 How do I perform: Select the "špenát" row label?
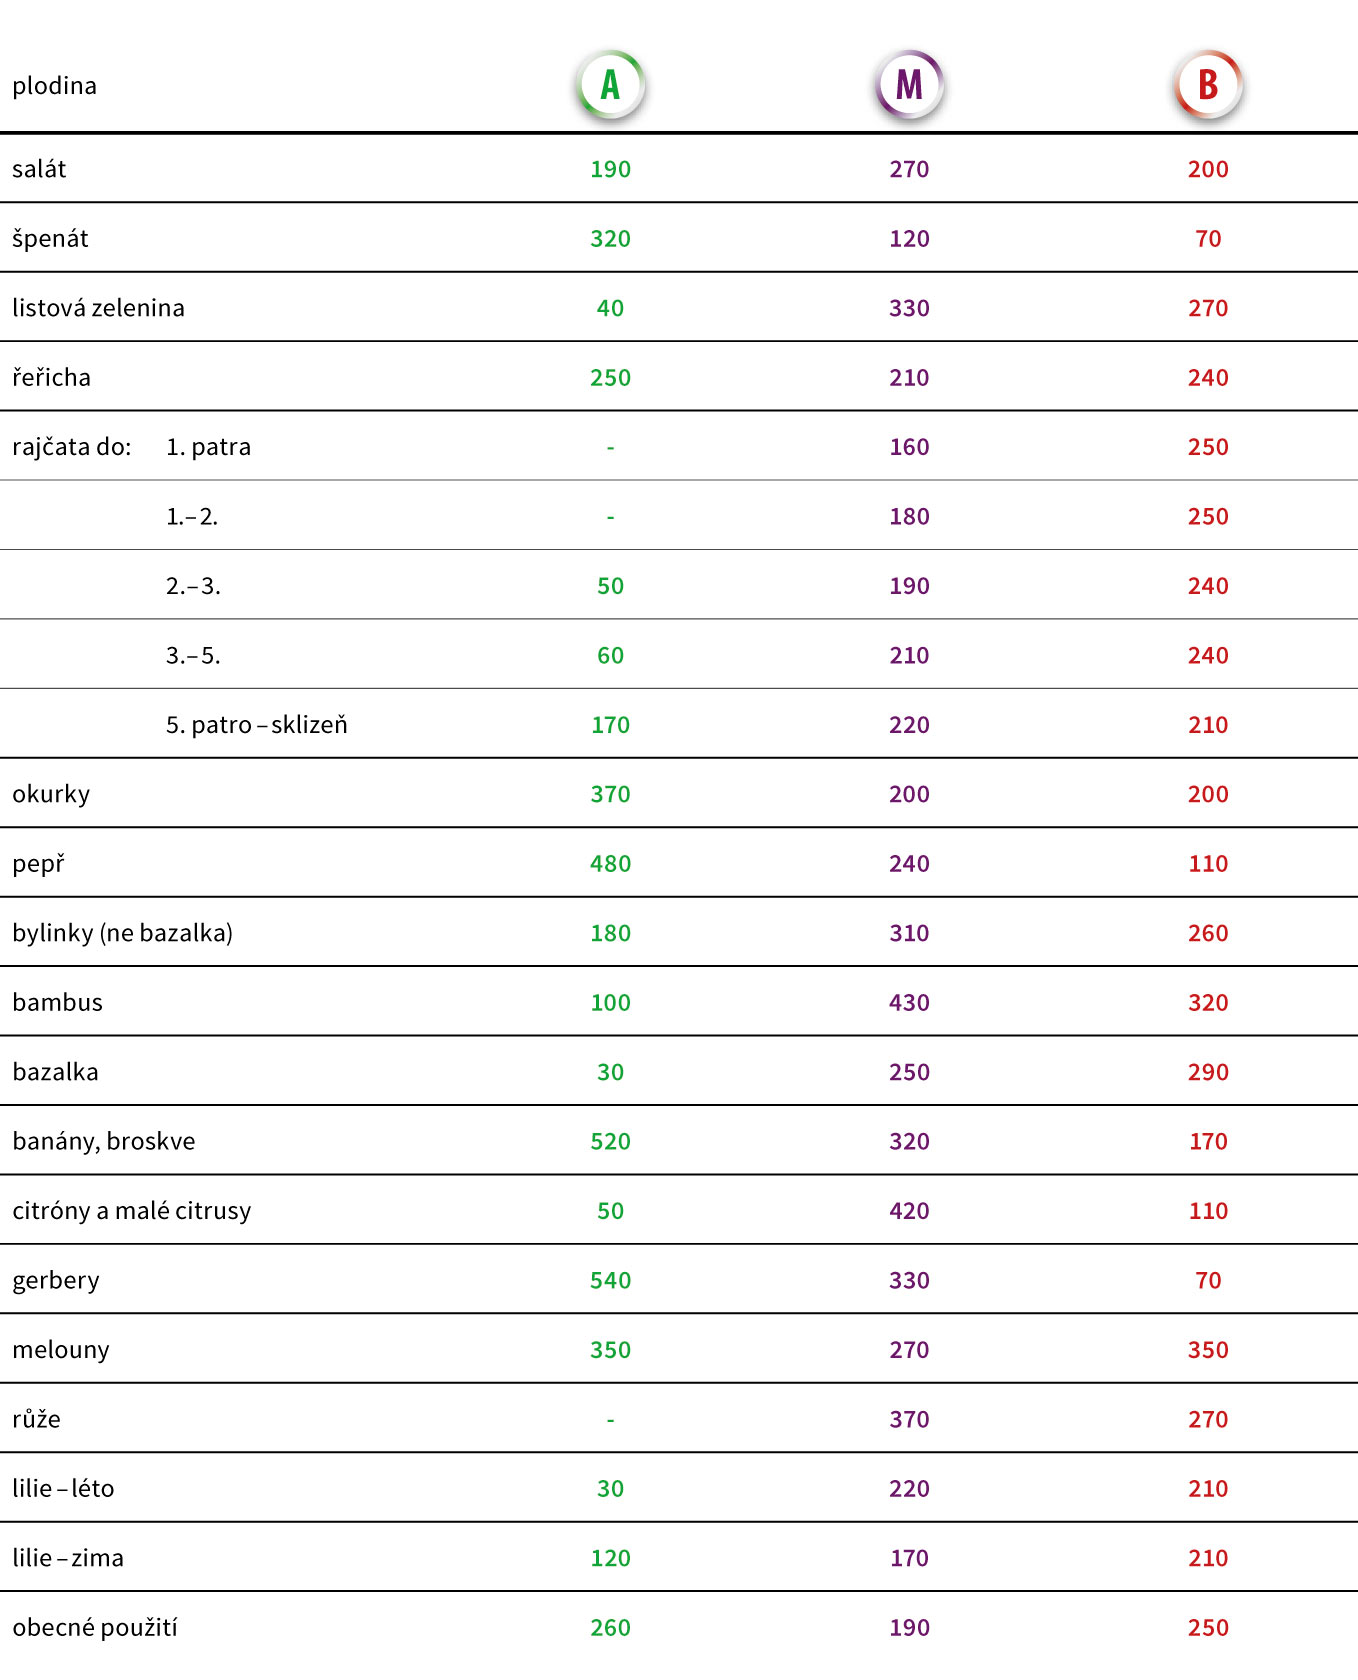tap(50, 239)
